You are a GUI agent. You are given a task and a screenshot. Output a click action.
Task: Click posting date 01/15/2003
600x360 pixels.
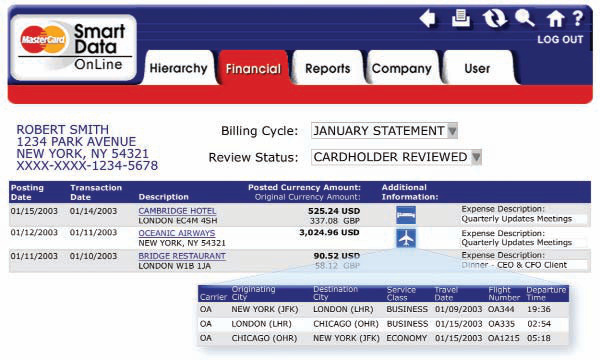[x=34, y=211]
